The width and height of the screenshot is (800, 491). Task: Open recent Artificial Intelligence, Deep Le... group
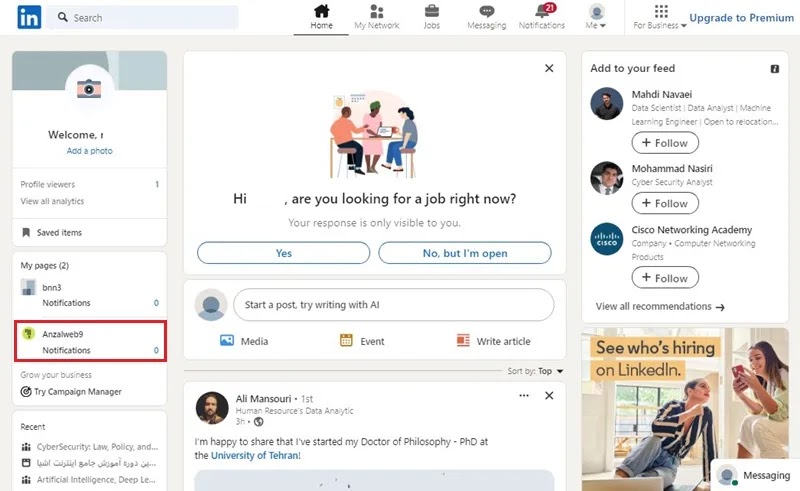coord(90,480)
